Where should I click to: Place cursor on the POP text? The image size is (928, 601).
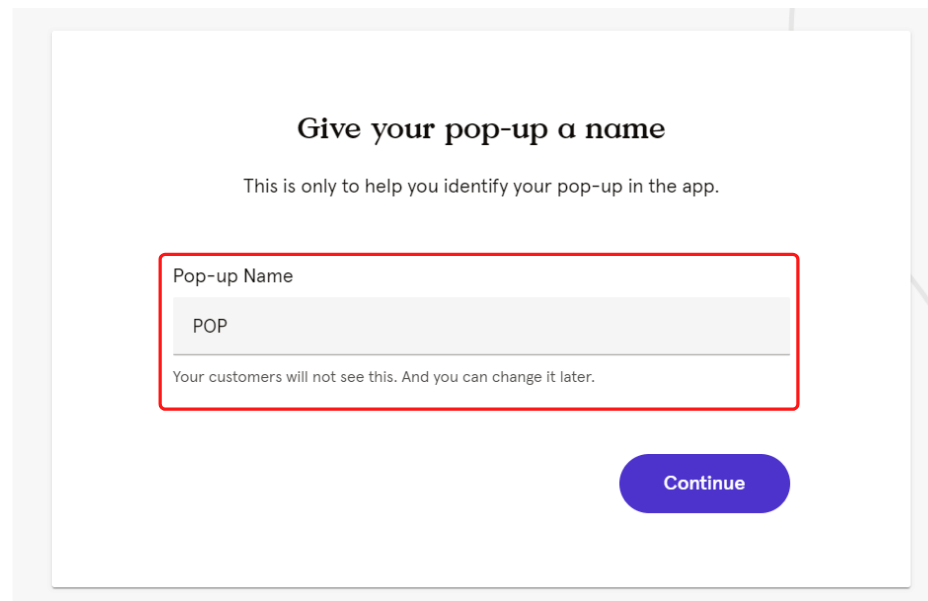tap(210, 326)
